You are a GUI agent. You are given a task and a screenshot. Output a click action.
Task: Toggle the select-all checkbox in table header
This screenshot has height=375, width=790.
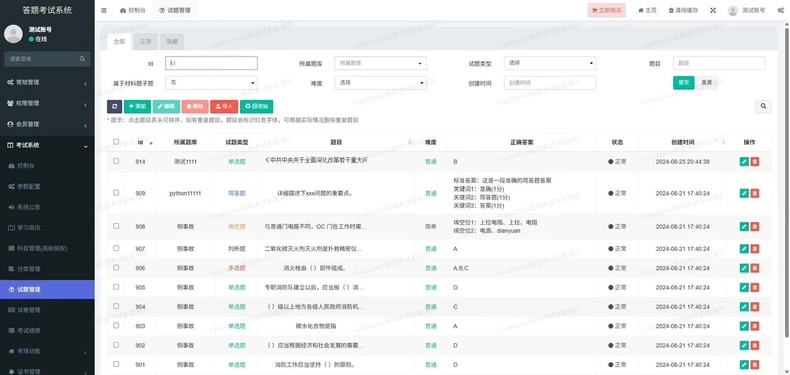coord(116,142)
